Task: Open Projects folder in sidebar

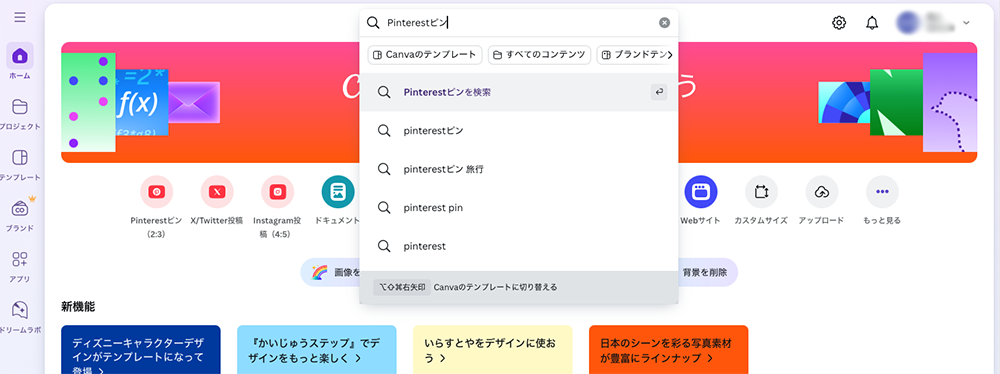Action: tap(20, 113)
